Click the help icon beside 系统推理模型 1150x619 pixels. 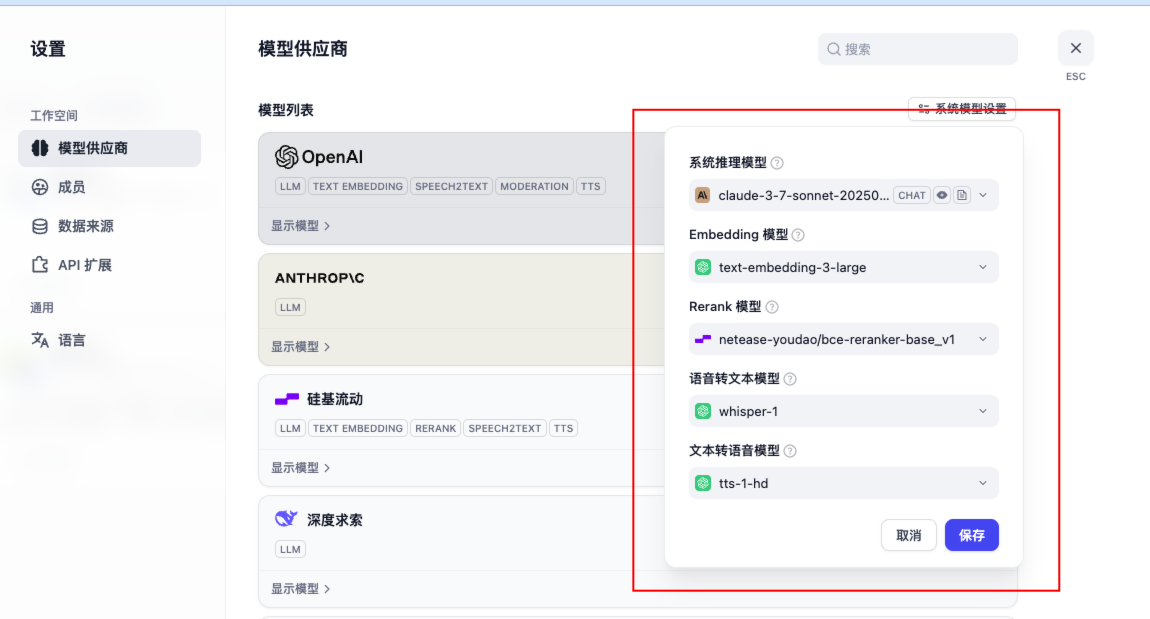[777, 163]
